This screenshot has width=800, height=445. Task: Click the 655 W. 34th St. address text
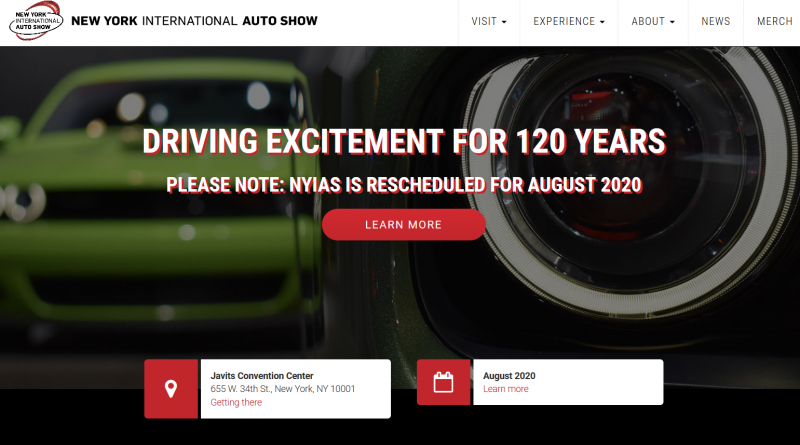283,389
